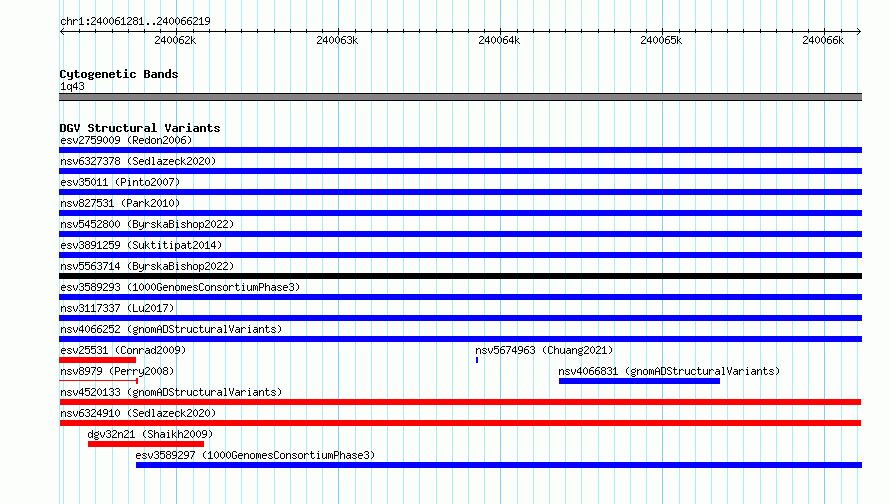
Task: Click the blue bar under esv3589297
Action: coord(499,465)
